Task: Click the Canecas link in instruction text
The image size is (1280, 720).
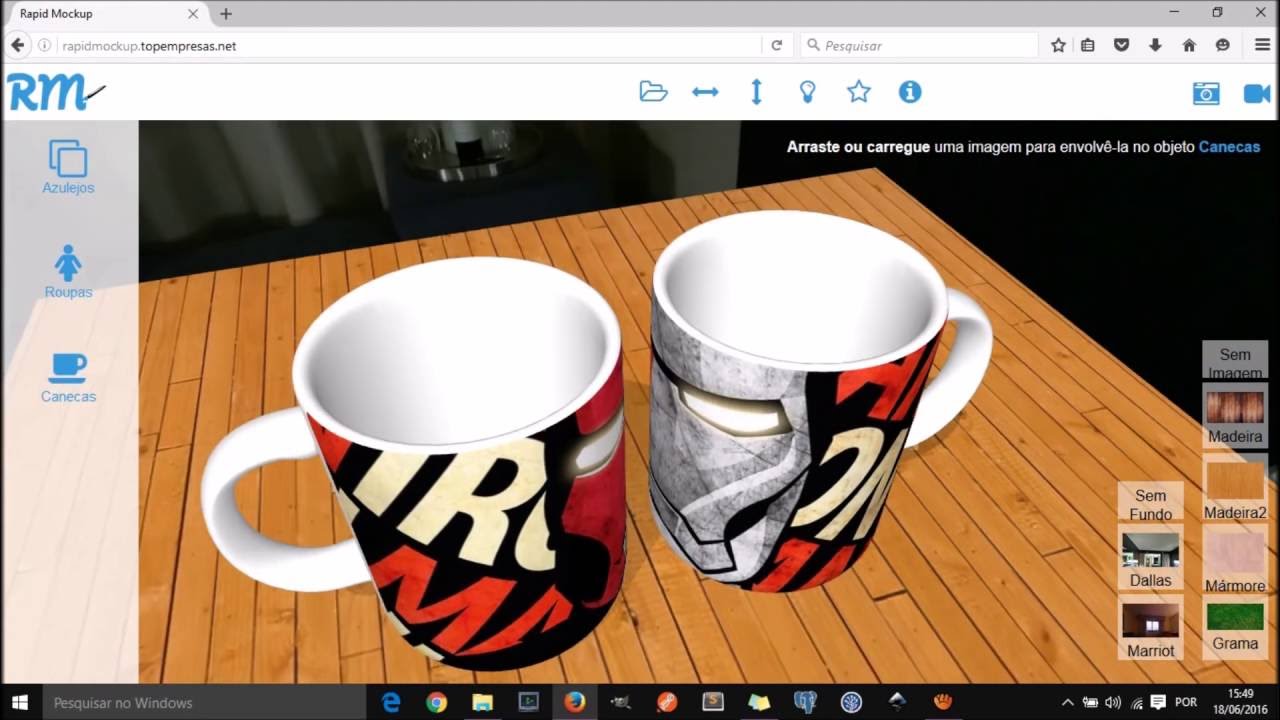Action: pyautogui.click(x=1229, y=147)
